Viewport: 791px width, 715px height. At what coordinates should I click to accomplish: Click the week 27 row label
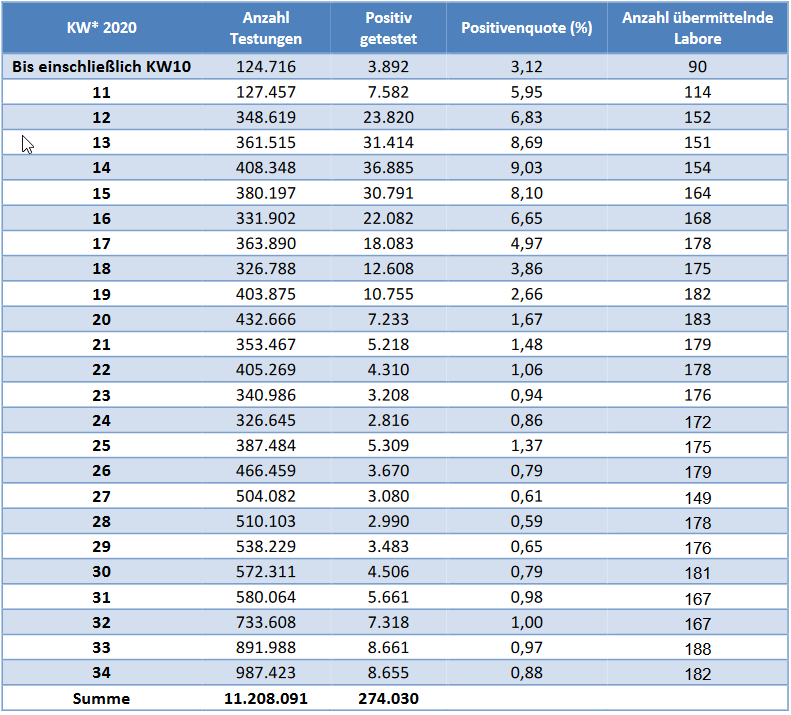click(102, 497)
